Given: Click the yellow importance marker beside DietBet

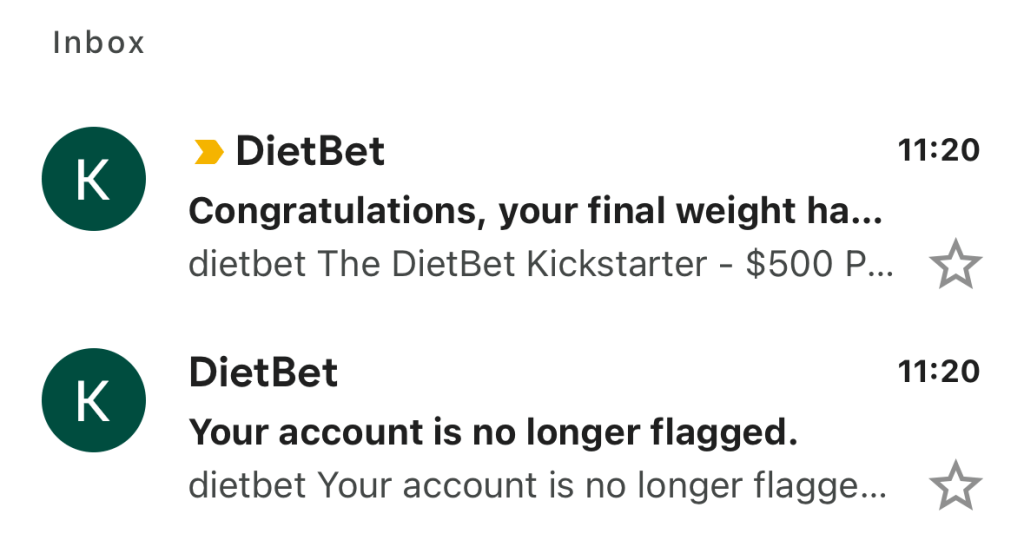Looking at the screenshot, I should [208, 152].
